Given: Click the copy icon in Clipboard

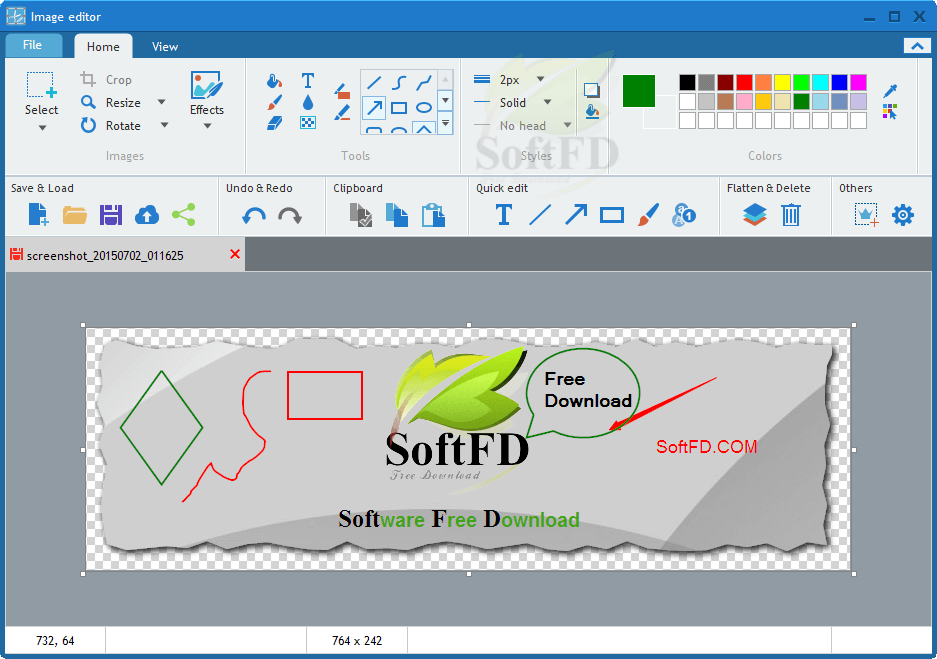Looking at the screenshot, I should point(397,215).
